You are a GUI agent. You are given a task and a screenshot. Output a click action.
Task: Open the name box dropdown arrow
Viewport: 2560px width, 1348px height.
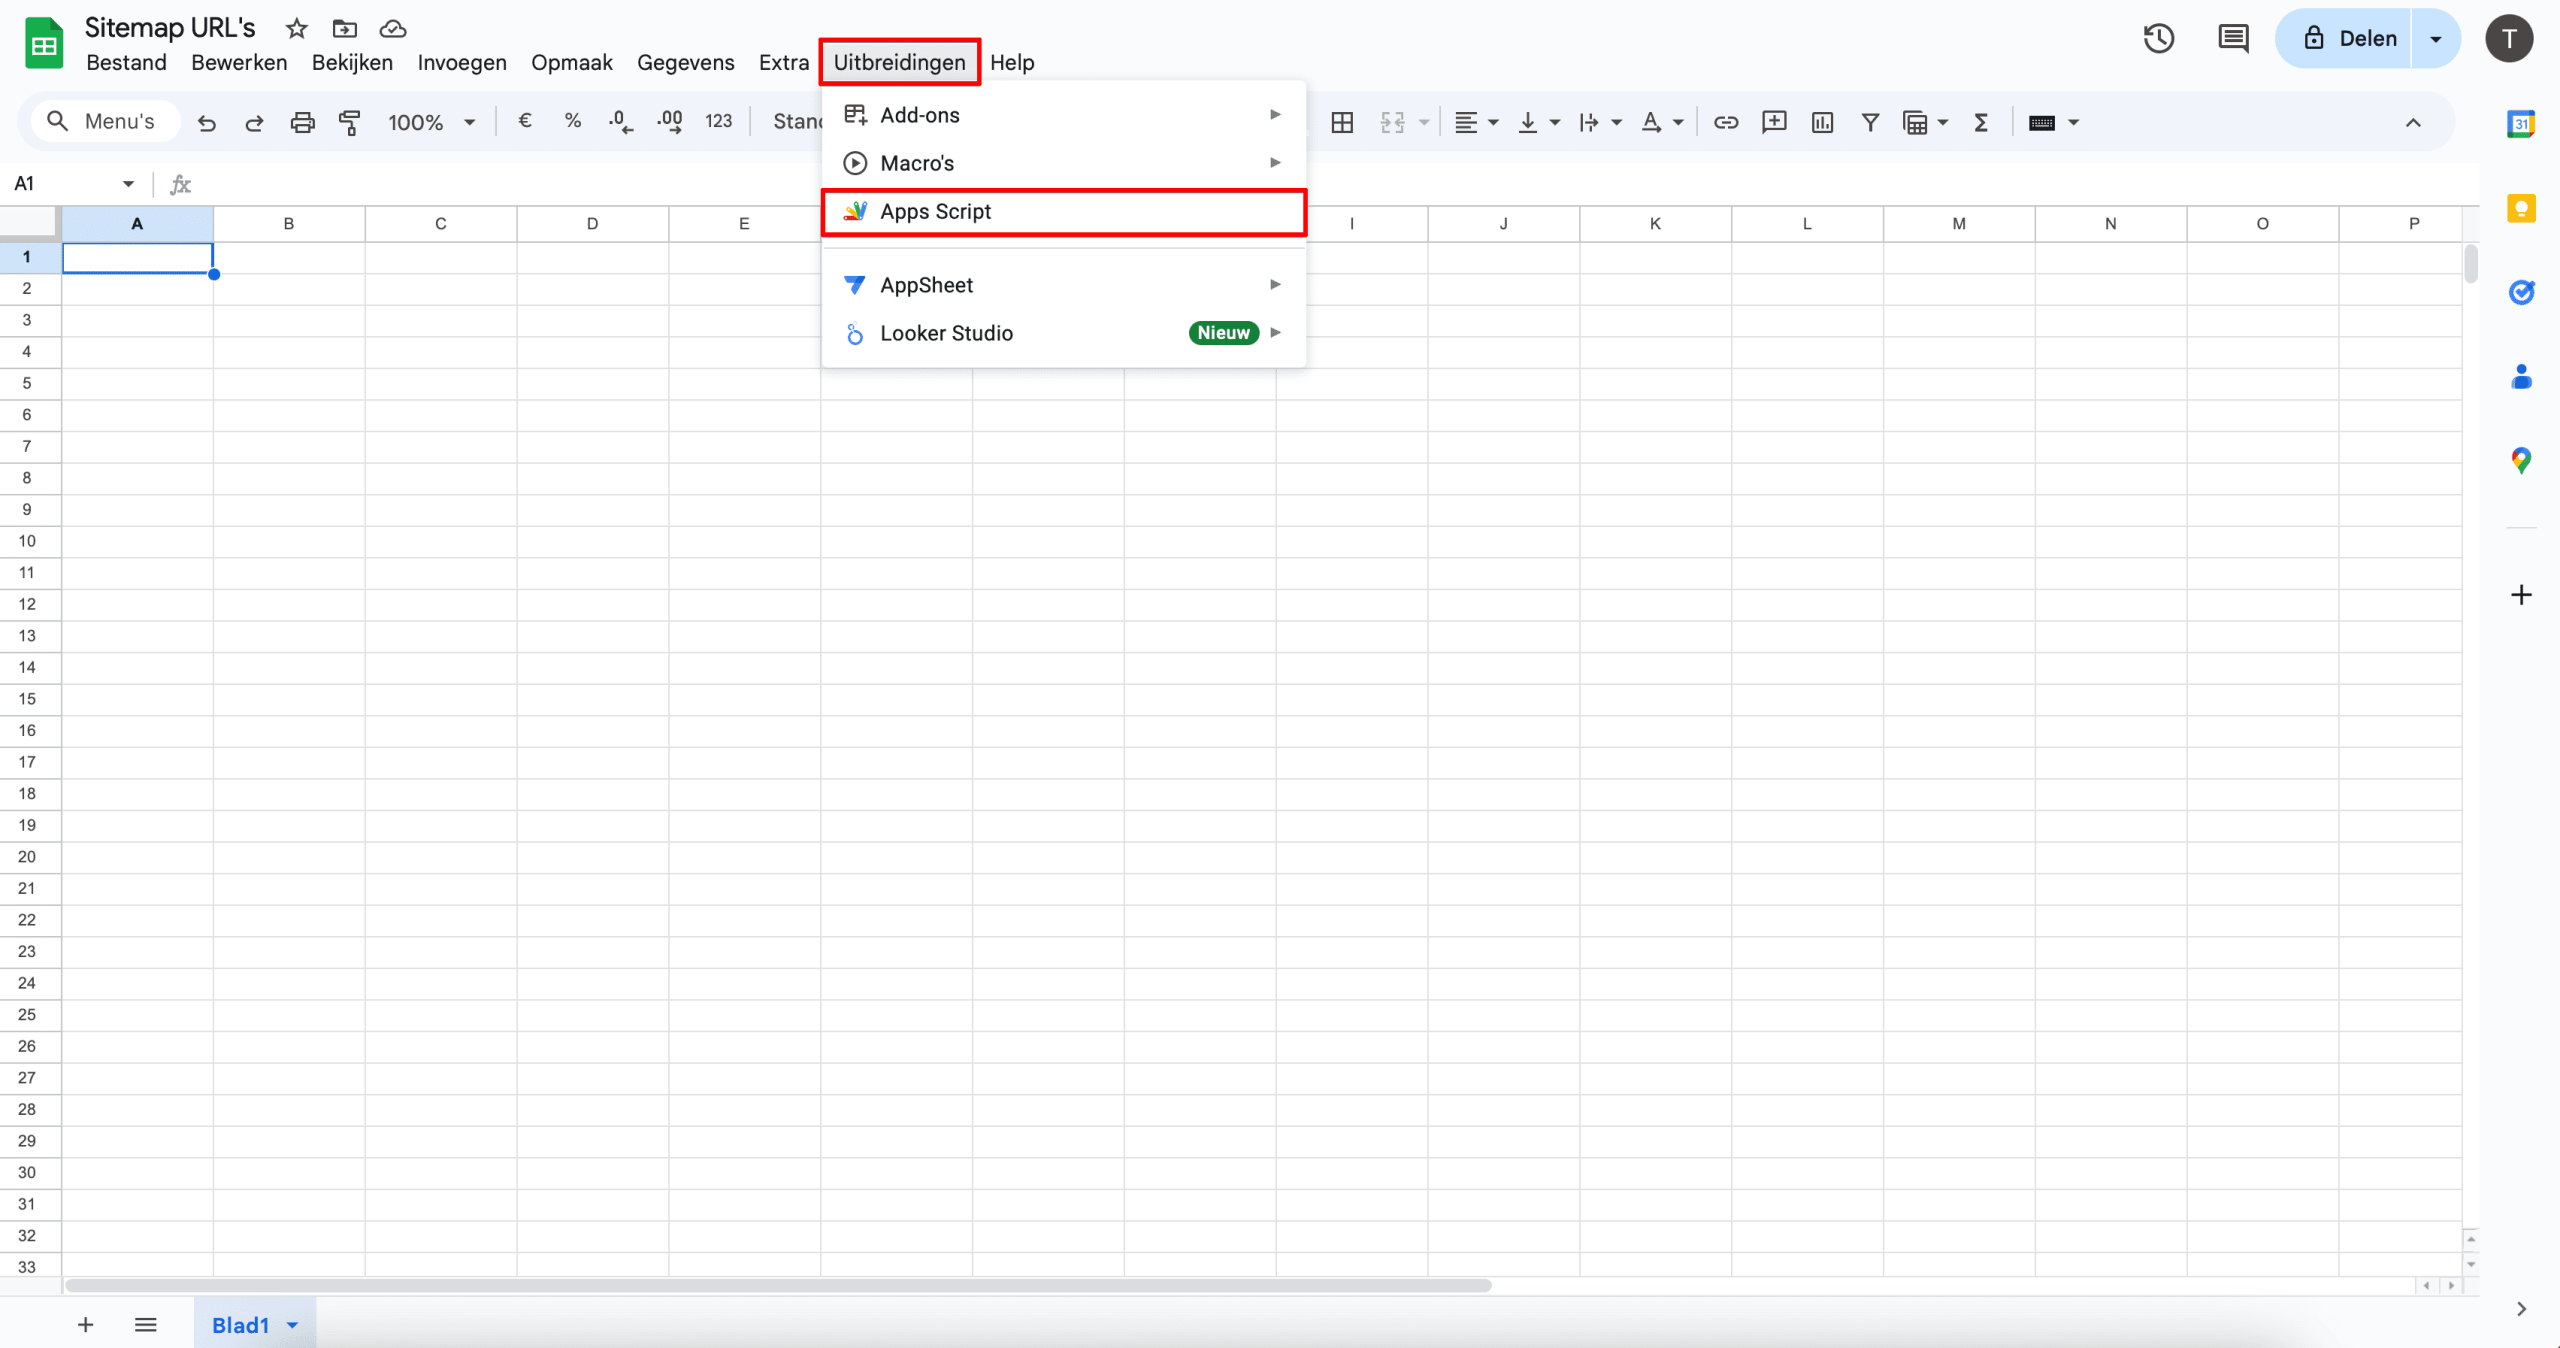128,184
